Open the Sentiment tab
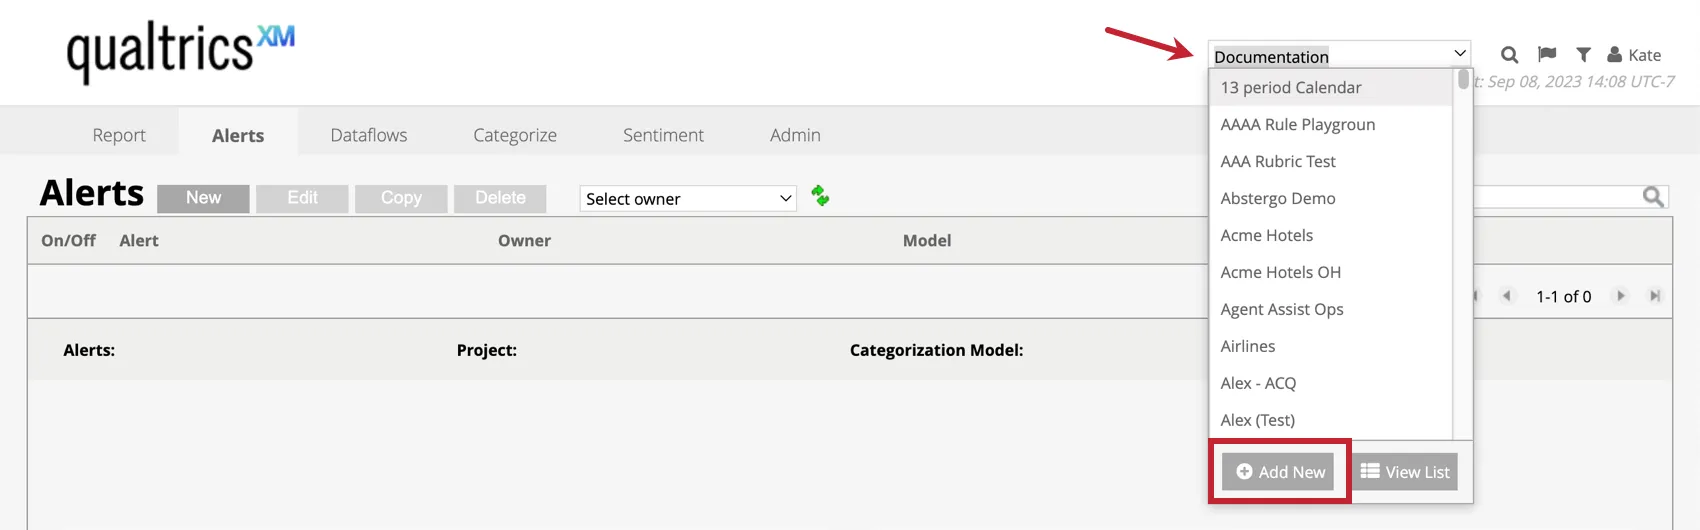 663,135
